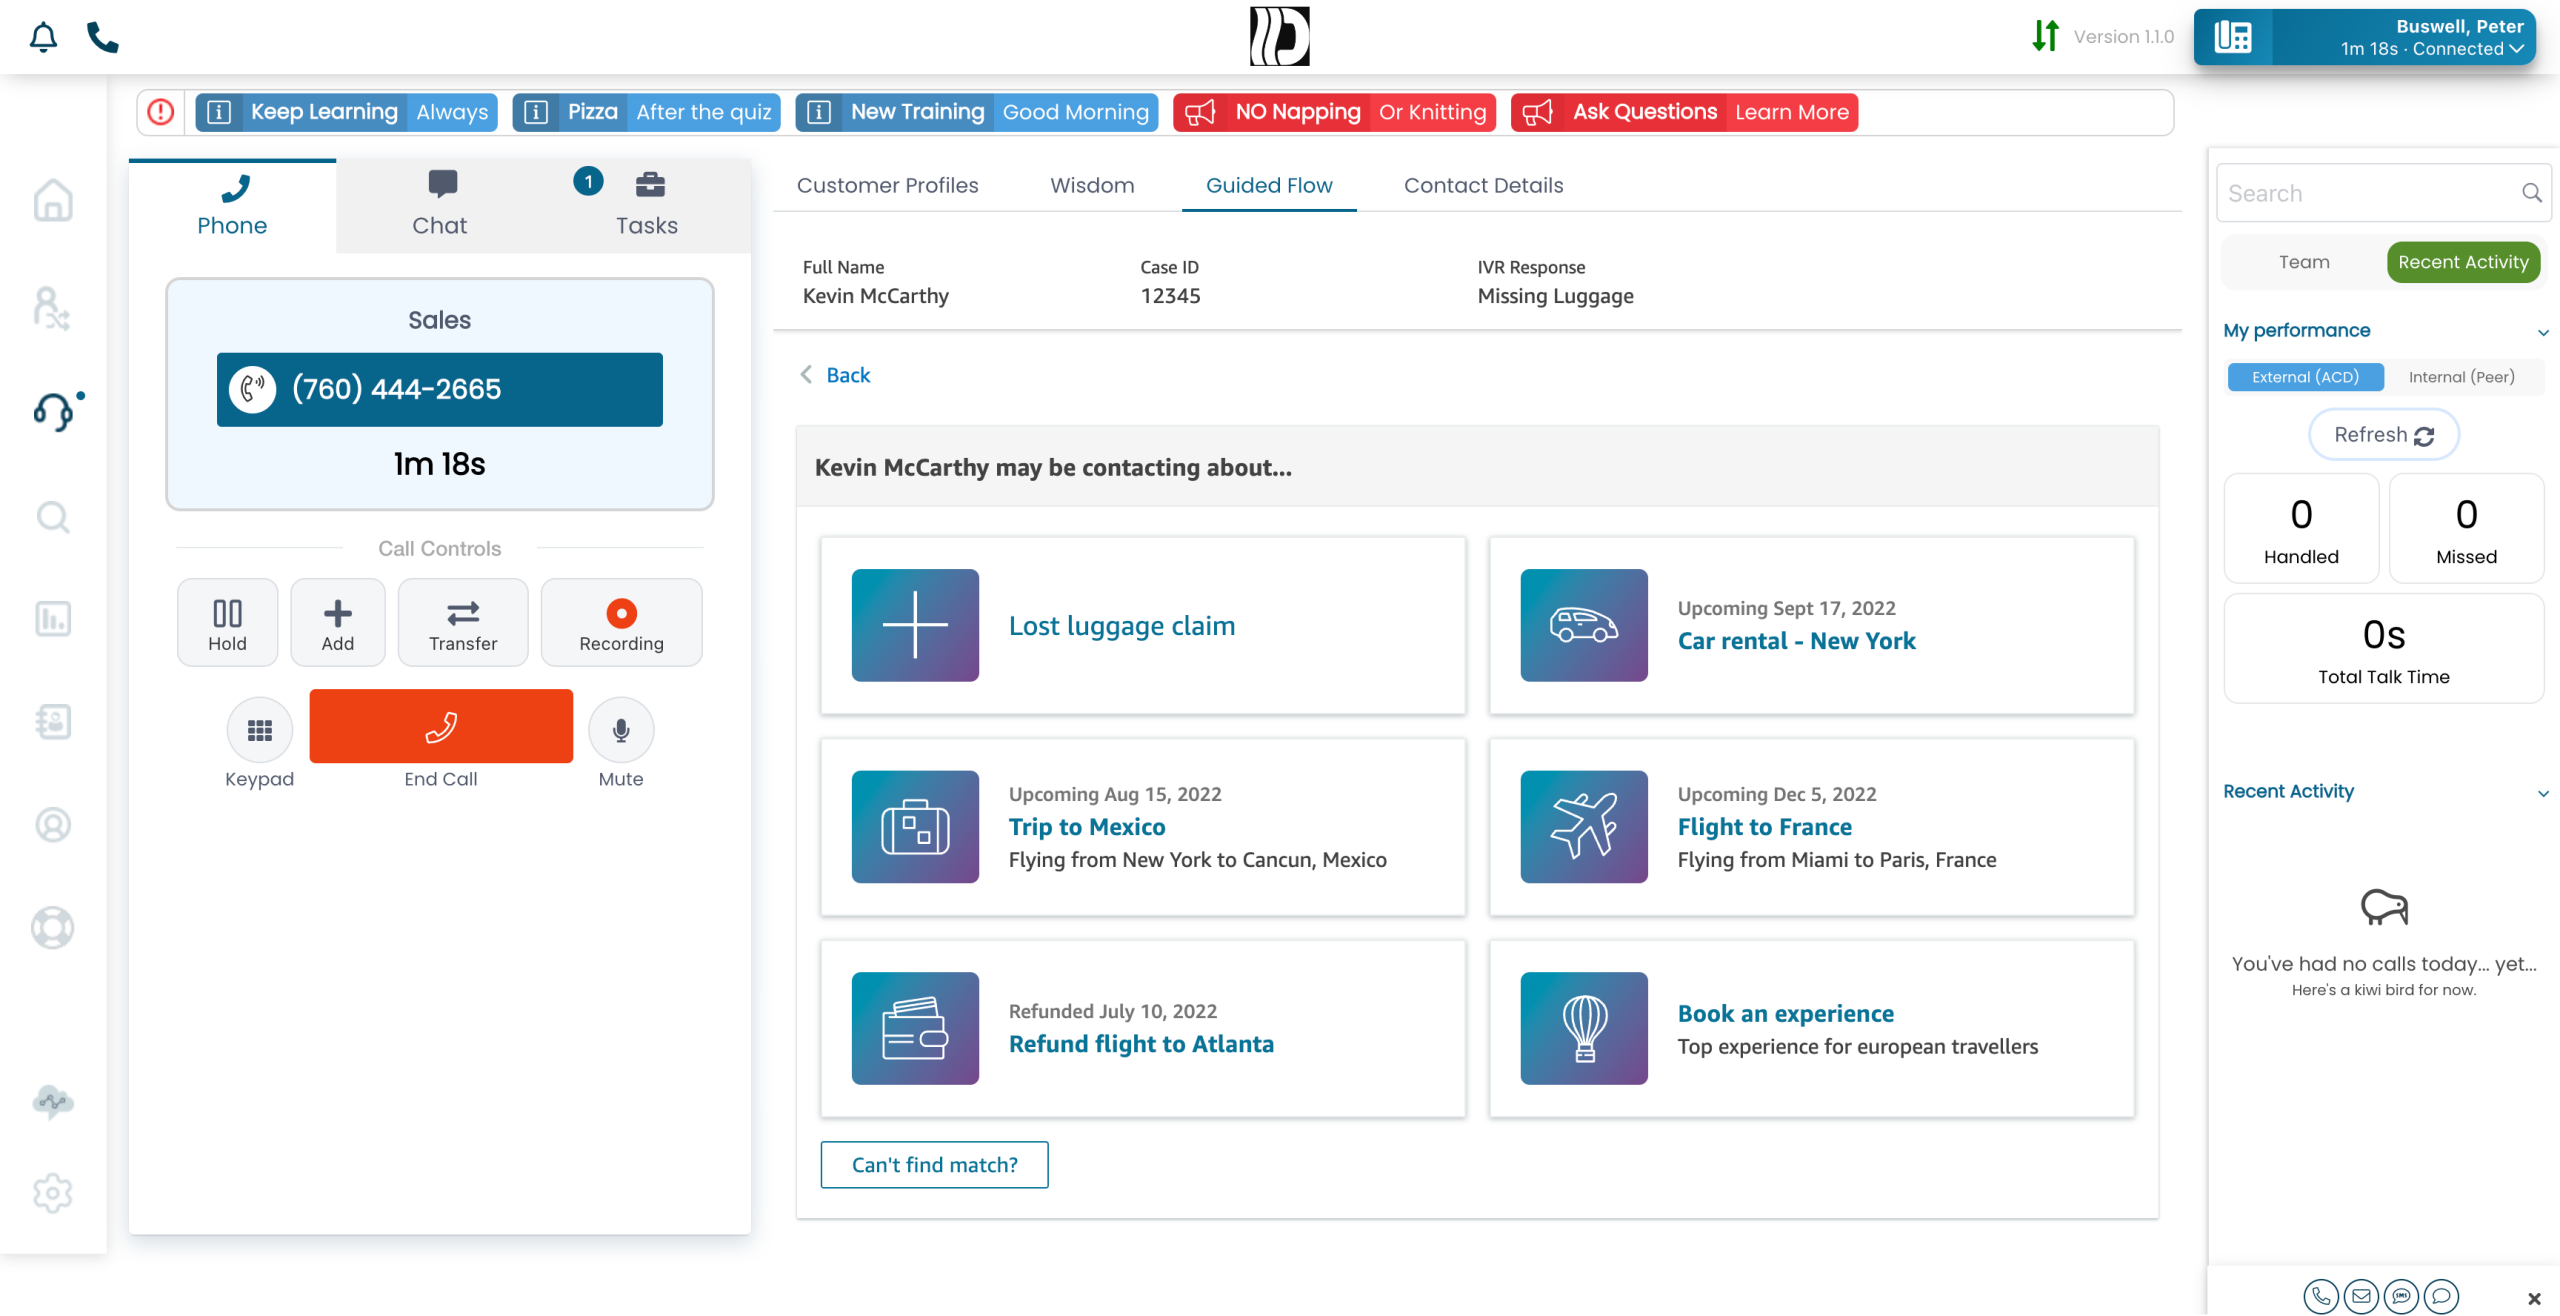Open the settings gear in sidebar
This screenshot has height=1316, width=2560.
point(53,1193)
